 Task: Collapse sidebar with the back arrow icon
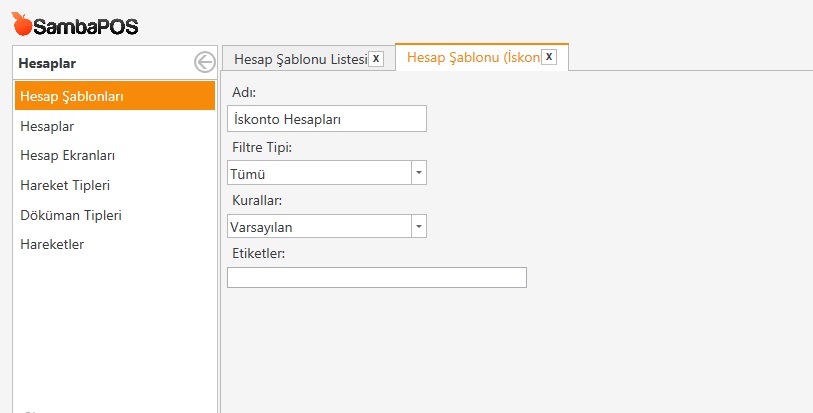(x=204, y=63)
